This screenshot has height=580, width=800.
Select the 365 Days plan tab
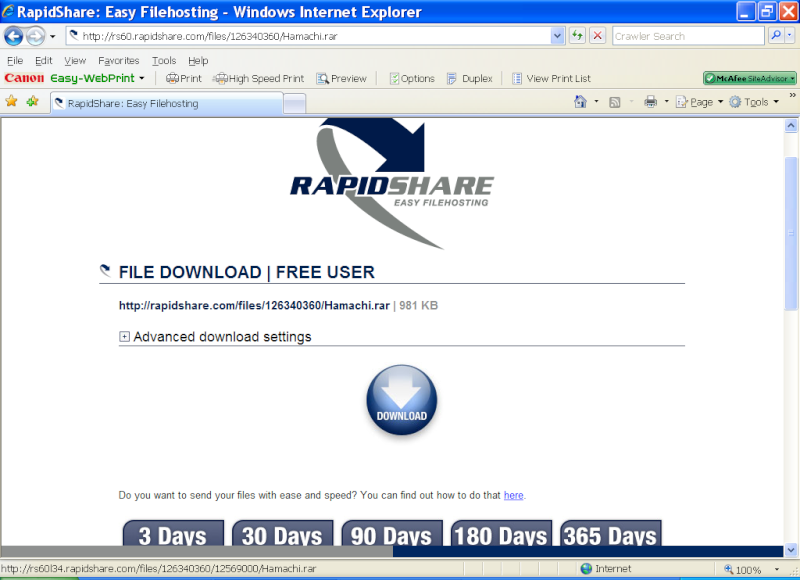point(610,533)
